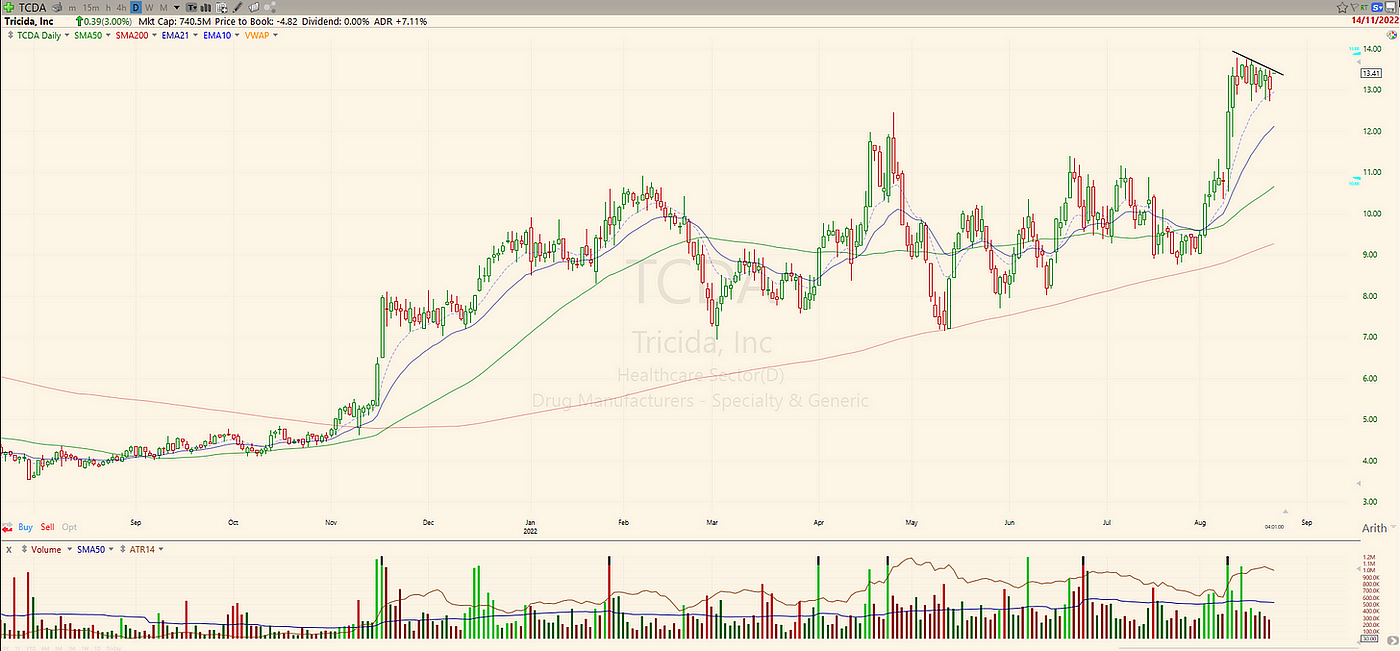This screenshot has height=651, width=1400.
Task: Click the trade arrows icon near Buy
Action: click(x=8, y=527)
